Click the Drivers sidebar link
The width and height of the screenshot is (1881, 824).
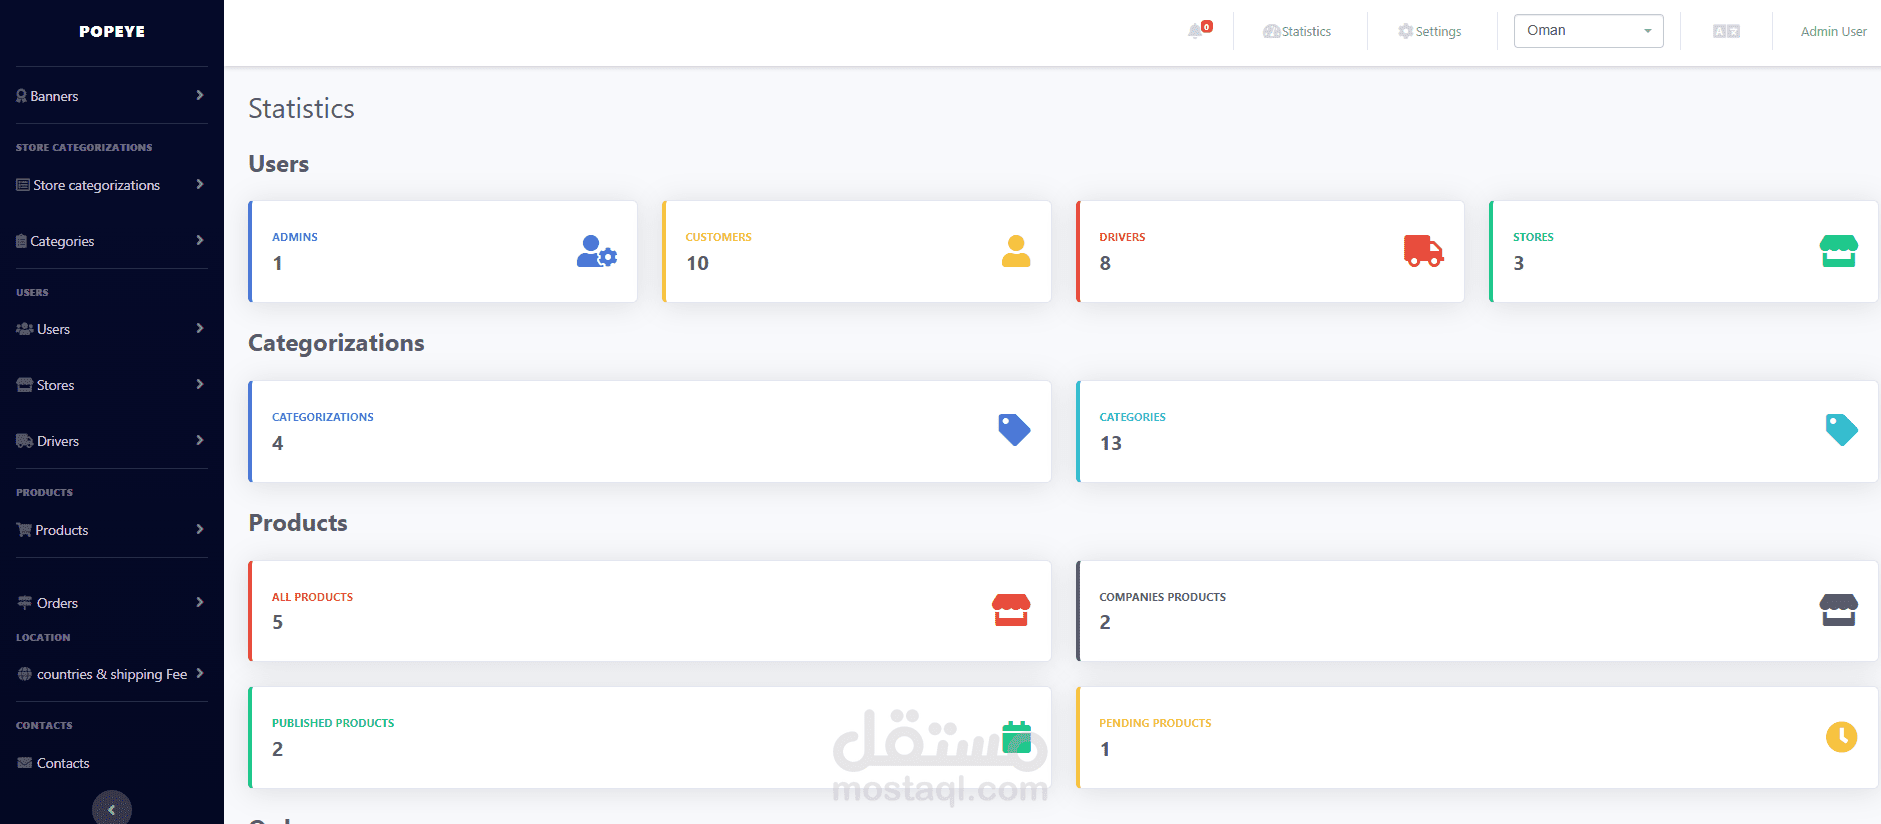[x=58, y=441]
